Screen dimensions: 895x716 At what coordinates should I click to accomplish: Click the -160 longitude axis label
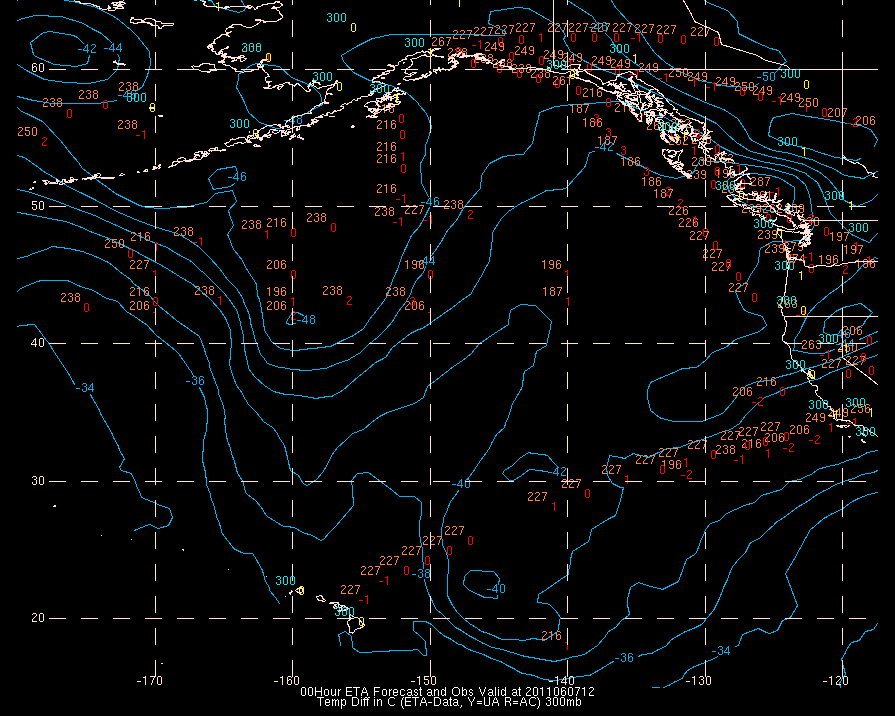pyautogui.click(x=292, y=681)
